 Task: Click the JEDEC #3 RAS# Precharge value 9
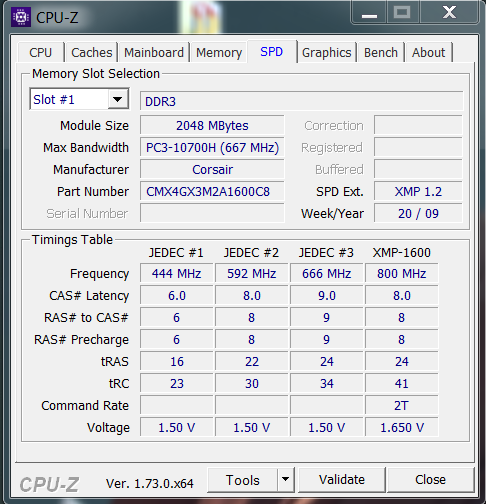coord(327,339)
